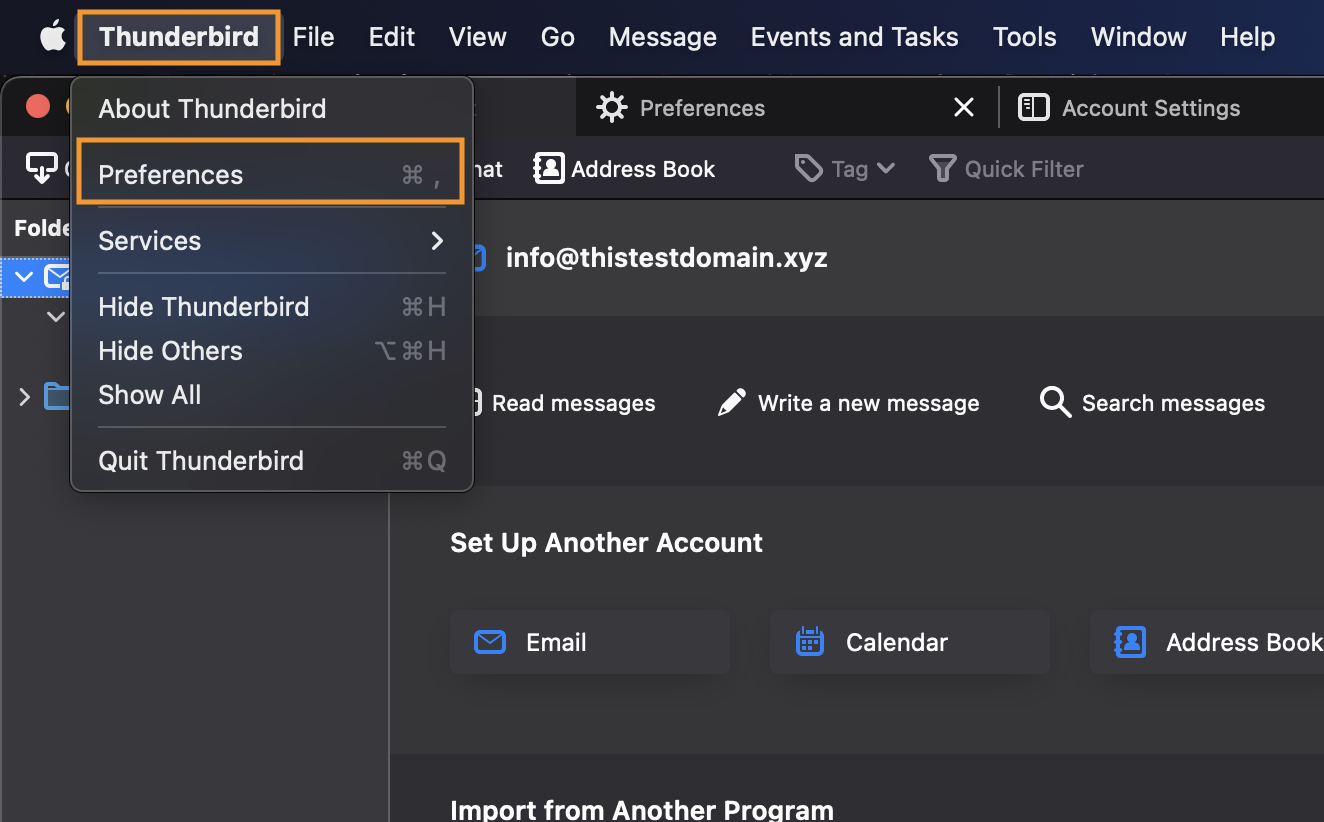Open the Edit menu
This screenshot has width=1324, height=822.
[x=391, y=38]
